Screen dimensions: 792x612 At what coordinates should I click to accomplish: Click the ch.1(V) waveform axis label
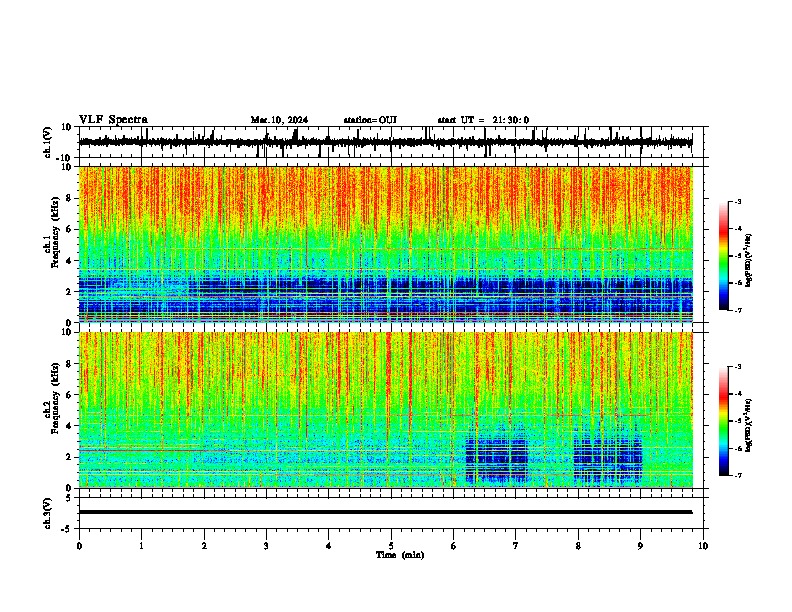pyautogui.click(x=48, y=142)
